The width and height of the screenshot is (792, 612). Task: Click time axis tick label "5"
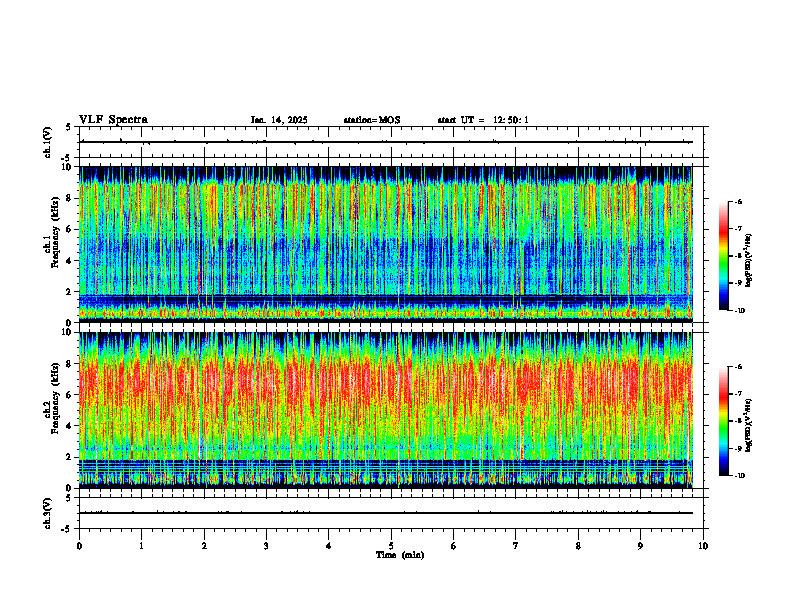(391, 546)
